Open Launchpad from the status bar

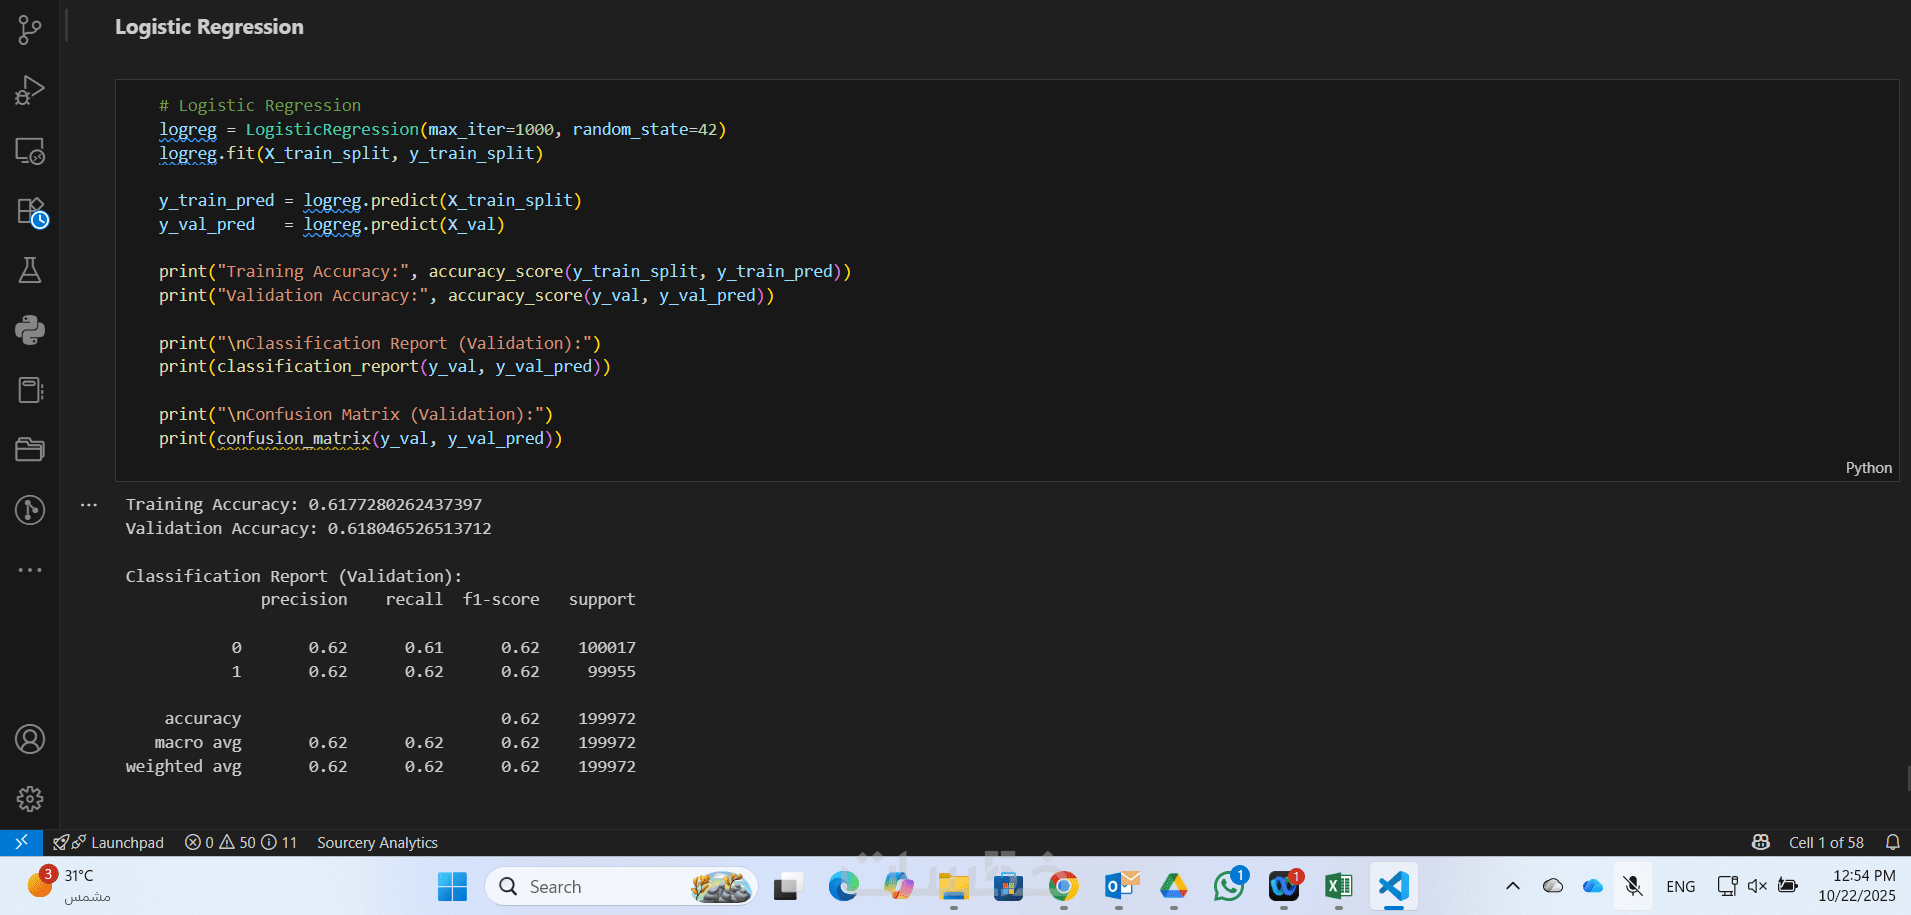pos(109,842)
